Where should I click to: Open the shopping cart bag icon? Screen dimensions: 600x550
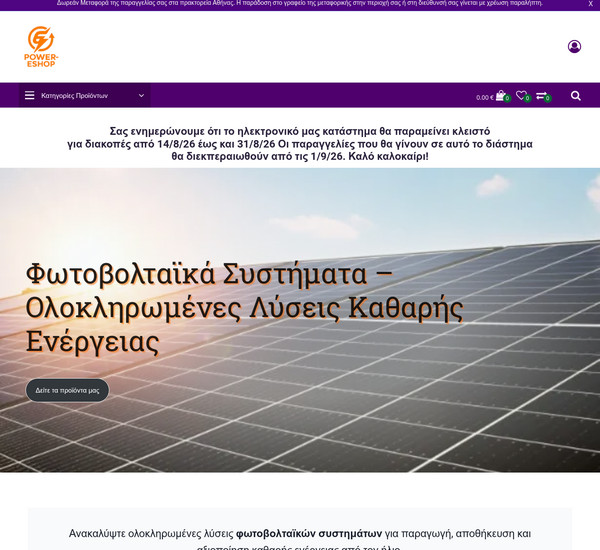501,95
